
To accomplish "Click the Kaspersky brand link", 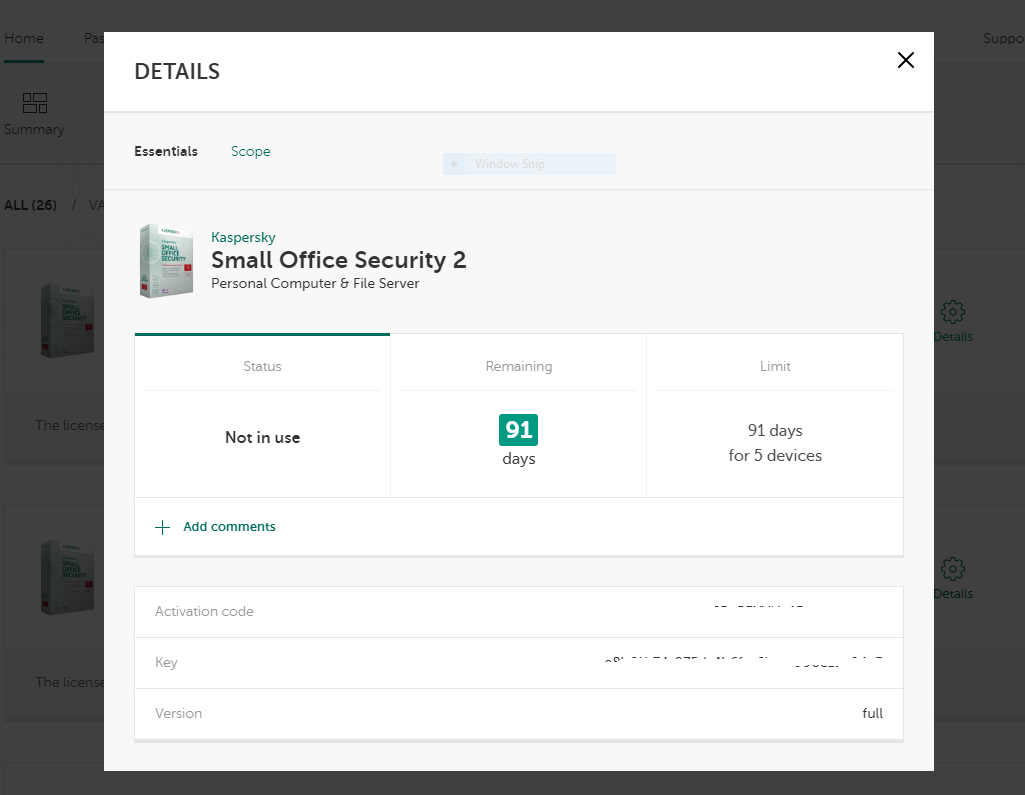I will pyautogui.click(x=243, y=237).
